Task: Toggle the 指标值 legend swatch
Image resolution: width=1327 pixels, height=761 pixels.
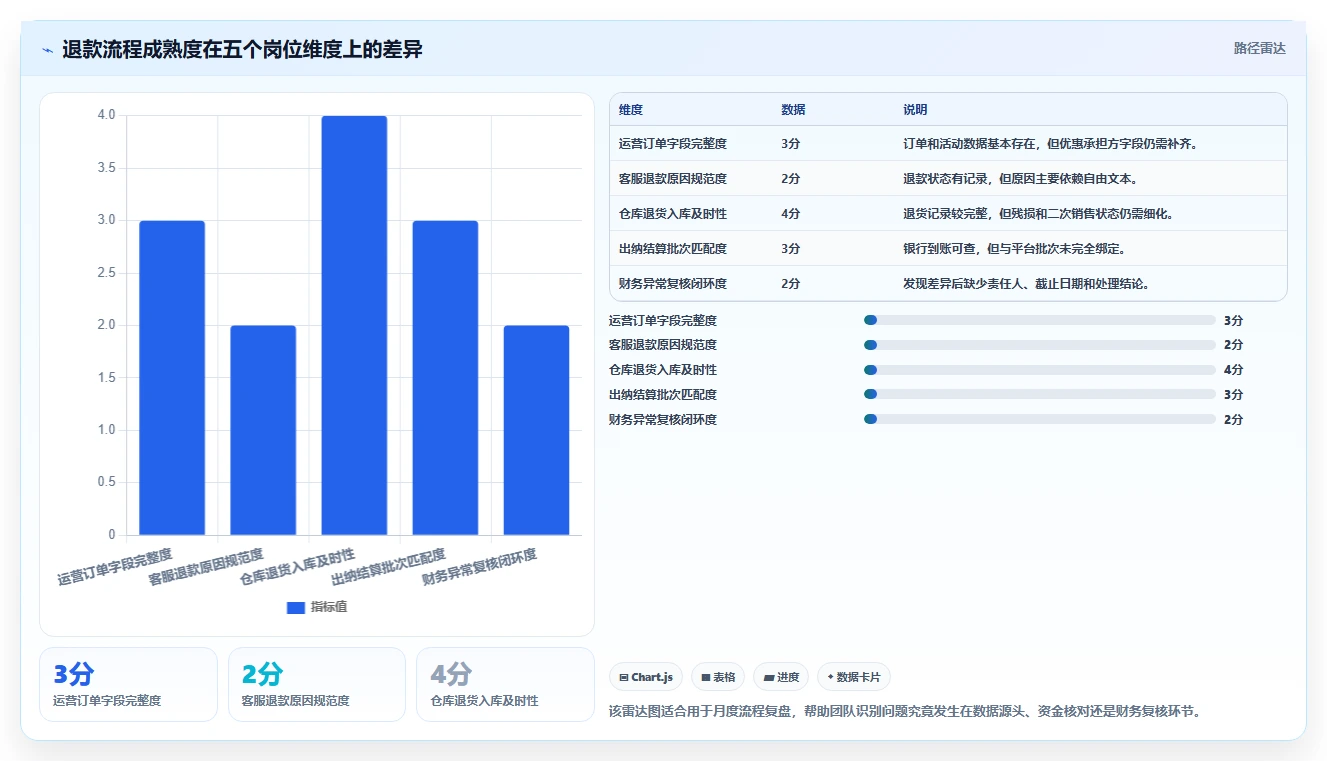Action: [x=295, y=607]
